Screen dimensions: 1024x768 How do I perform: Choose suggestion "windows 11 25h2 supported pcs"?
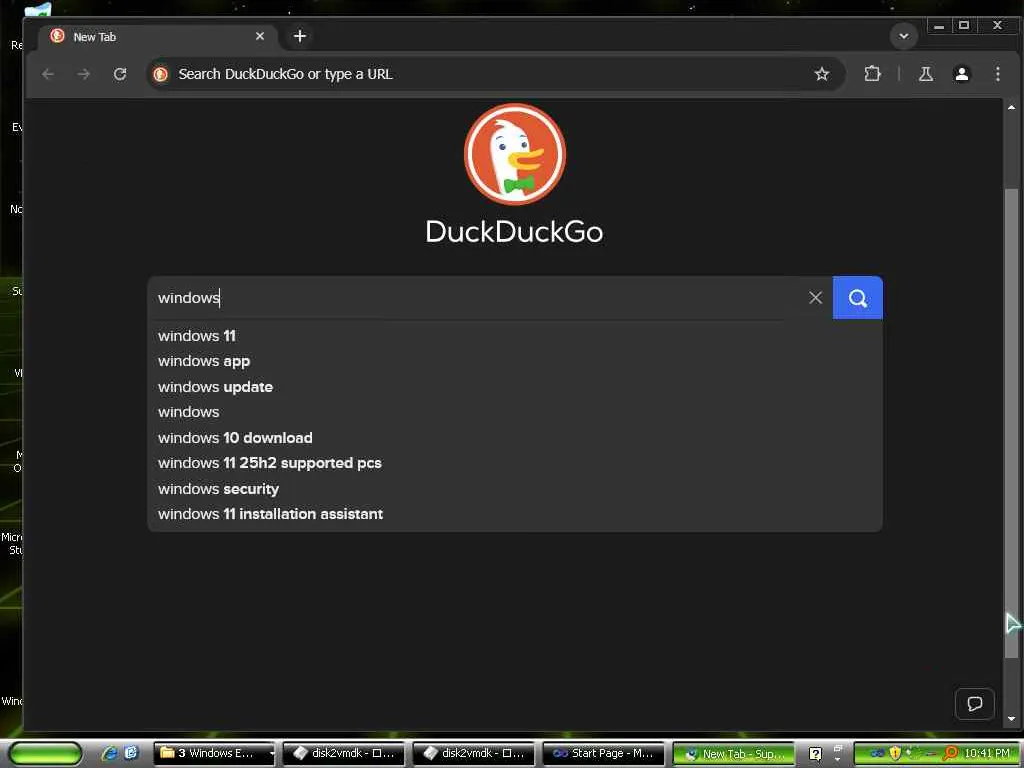point(515,463)
